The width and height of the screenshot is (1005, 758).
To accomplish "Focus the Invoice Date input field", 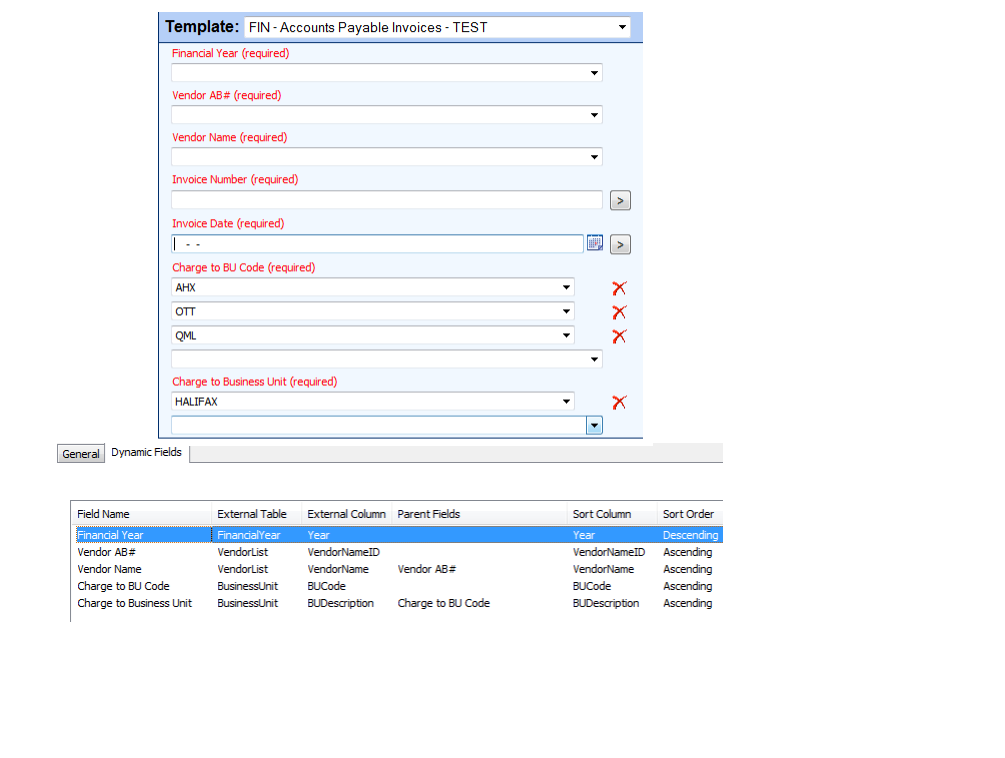I will 378,243.
